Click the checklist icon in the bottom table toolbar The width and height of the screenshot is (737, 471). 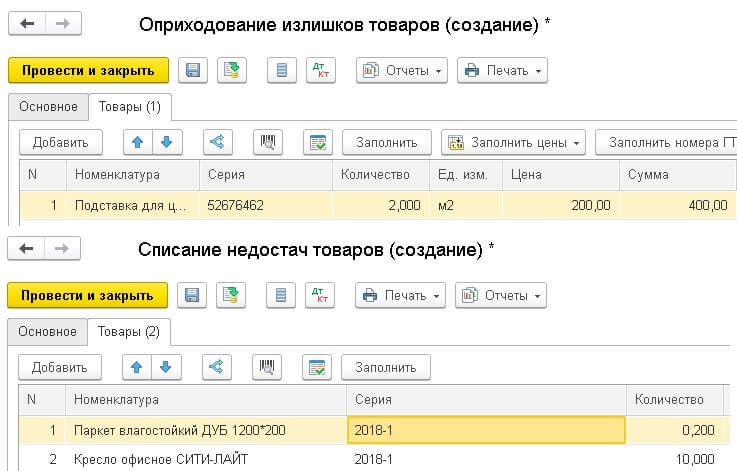(x=317, y=367)
